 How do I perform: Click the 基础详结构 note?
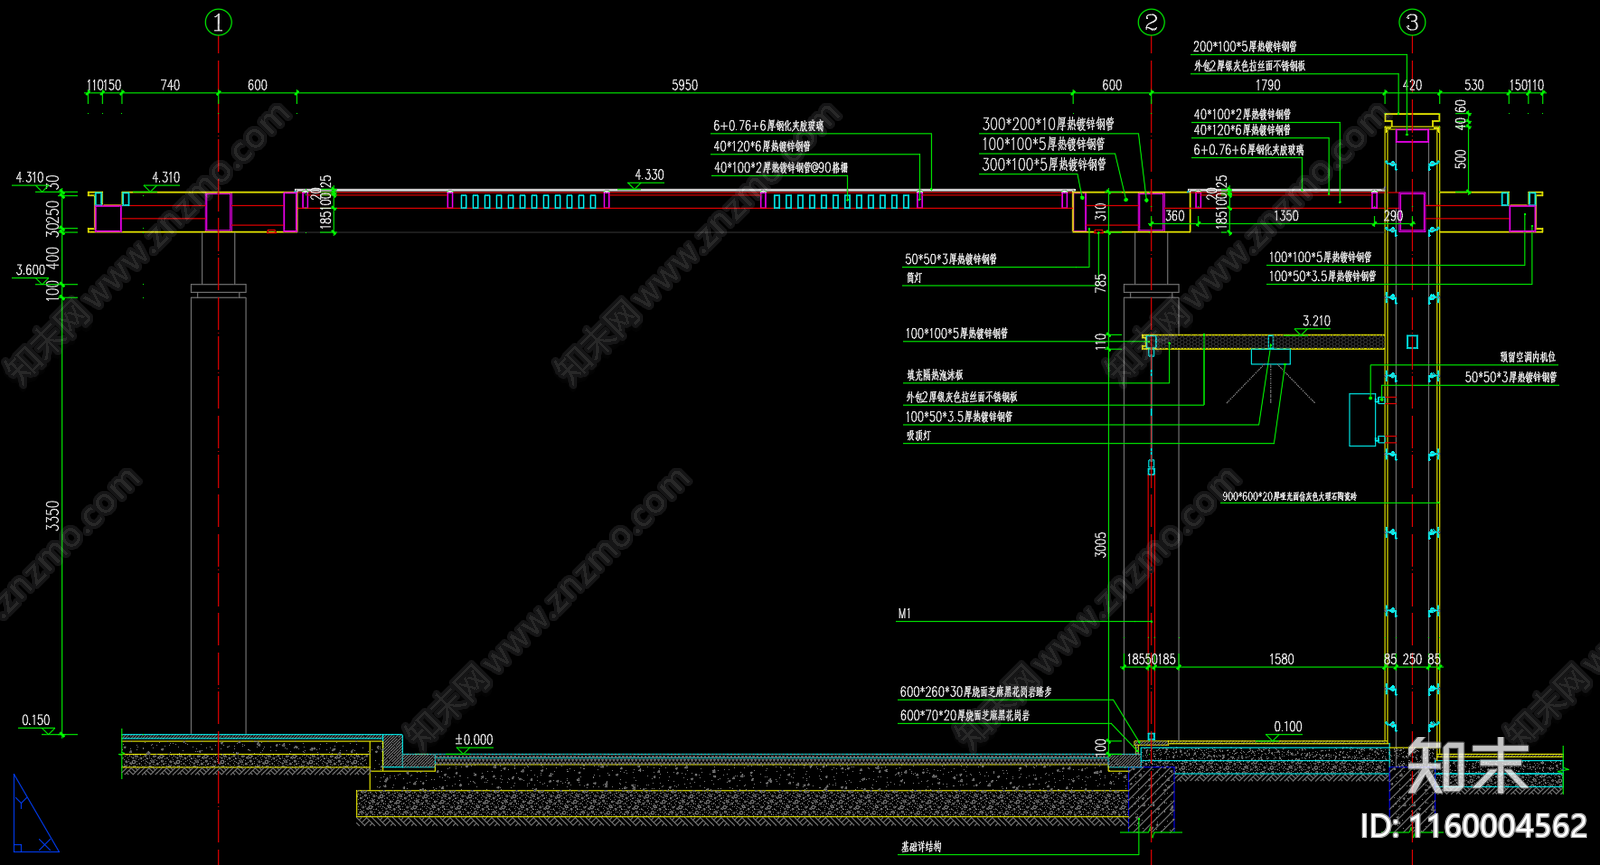point(921,847)
